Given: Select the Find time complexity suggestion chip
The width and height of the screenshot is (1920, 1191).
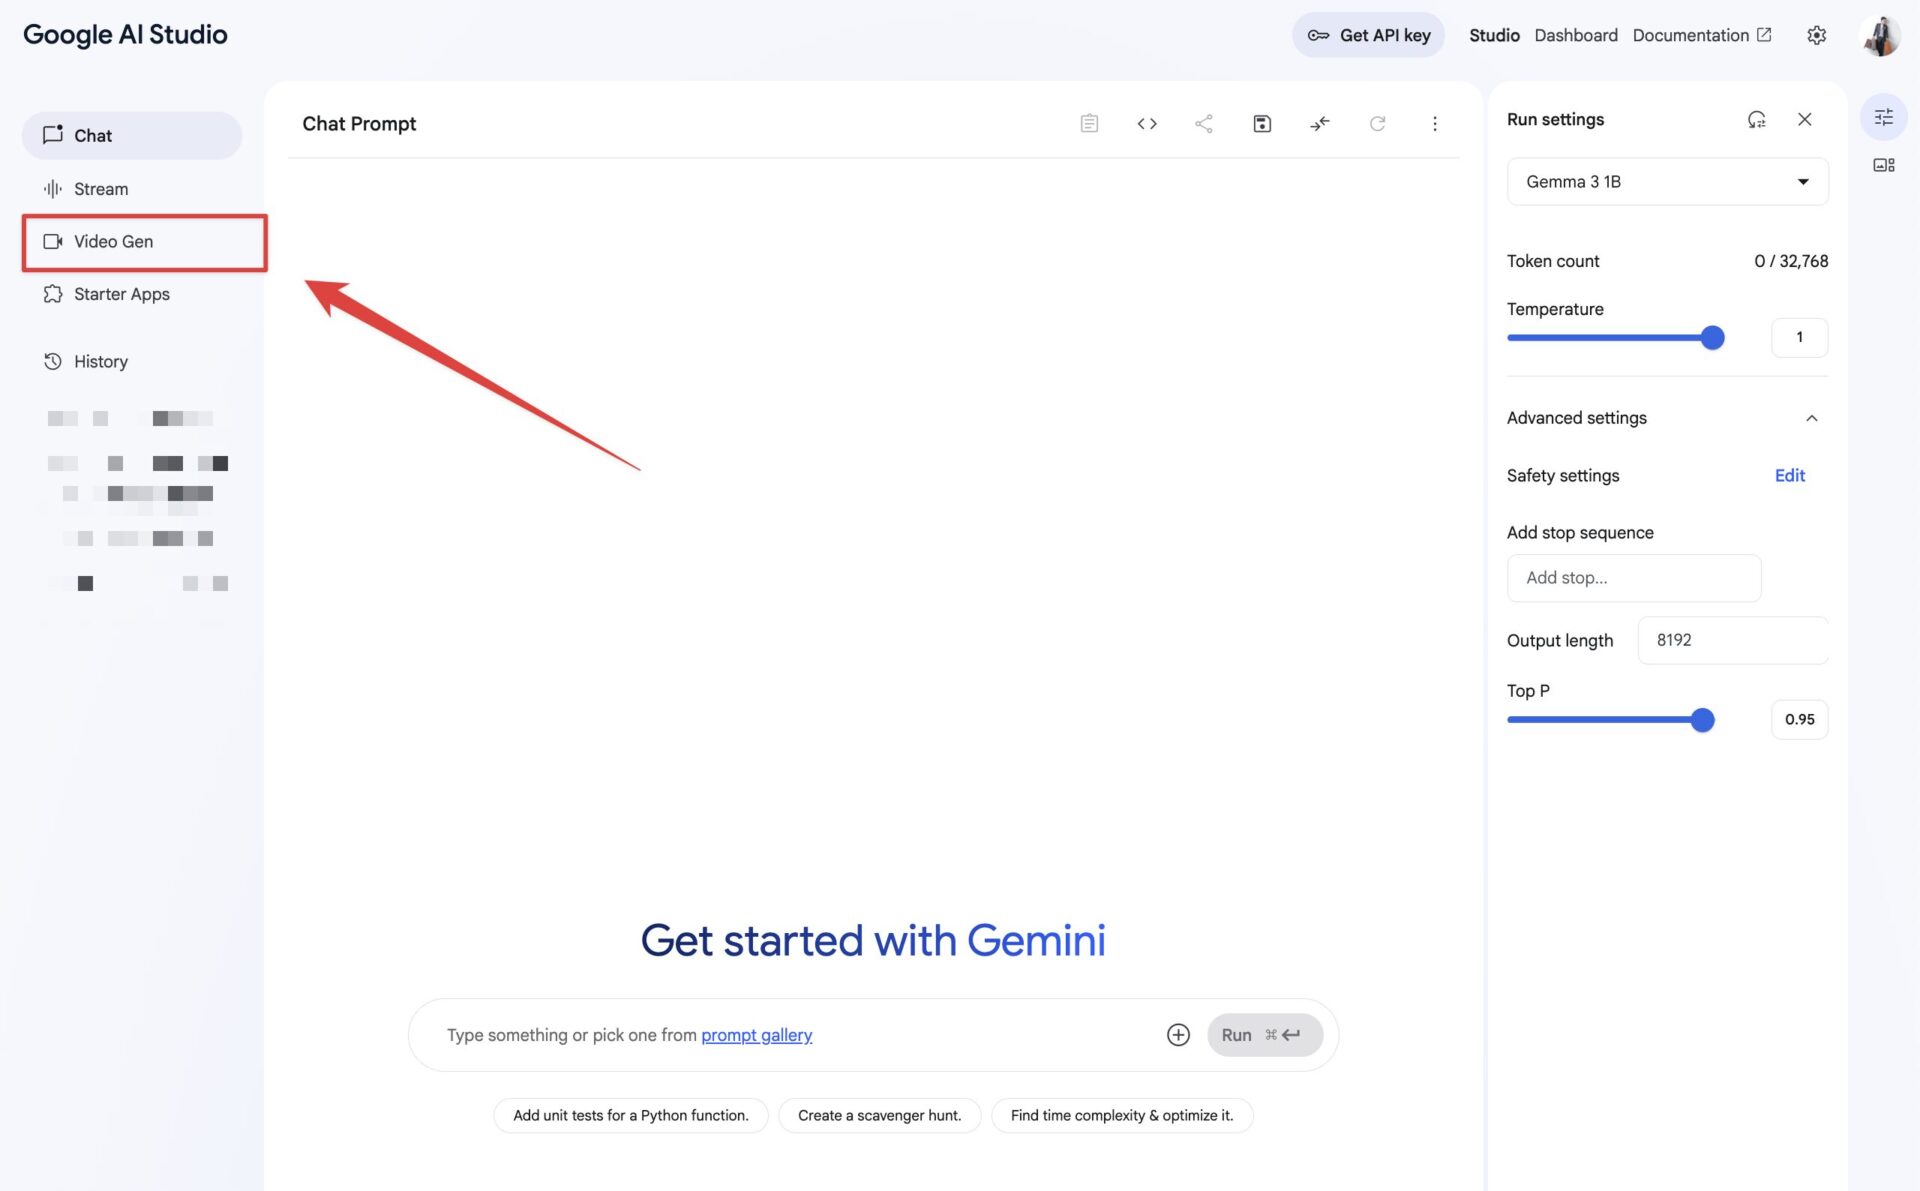Looking at the screenshot, I should click(1121, 1115).
